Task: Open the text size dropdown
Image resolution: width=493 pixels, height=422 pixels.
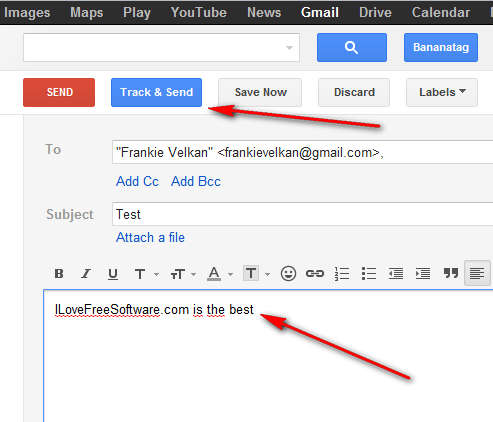Action: pos(183,274)
